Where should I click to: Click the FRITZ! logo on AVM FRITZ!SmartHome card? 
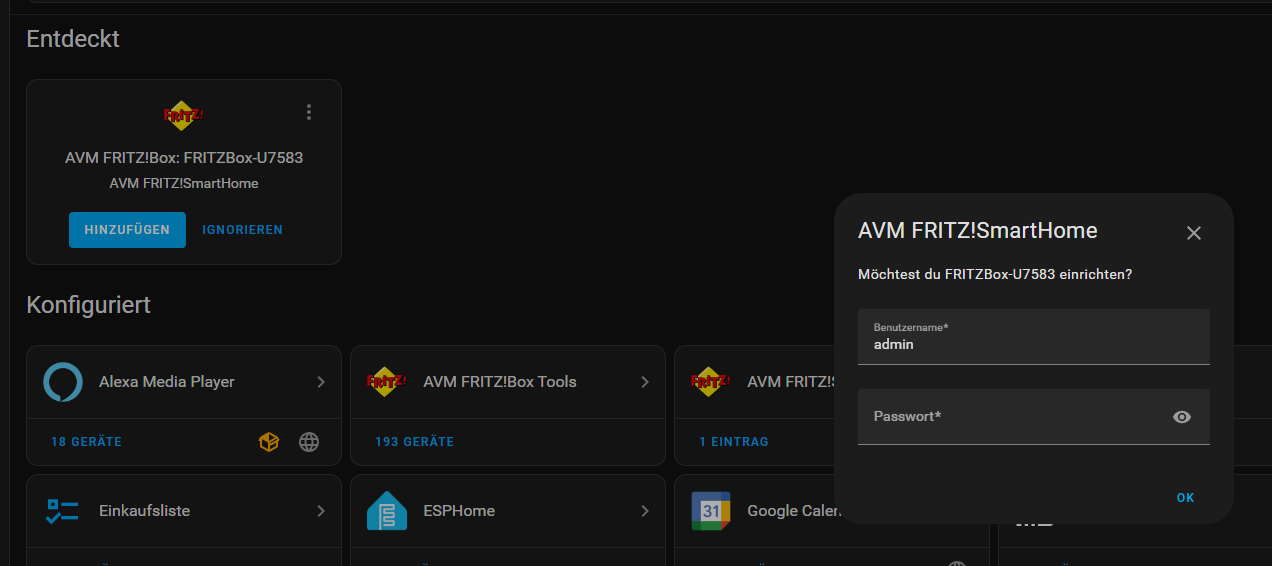(711, 382)
